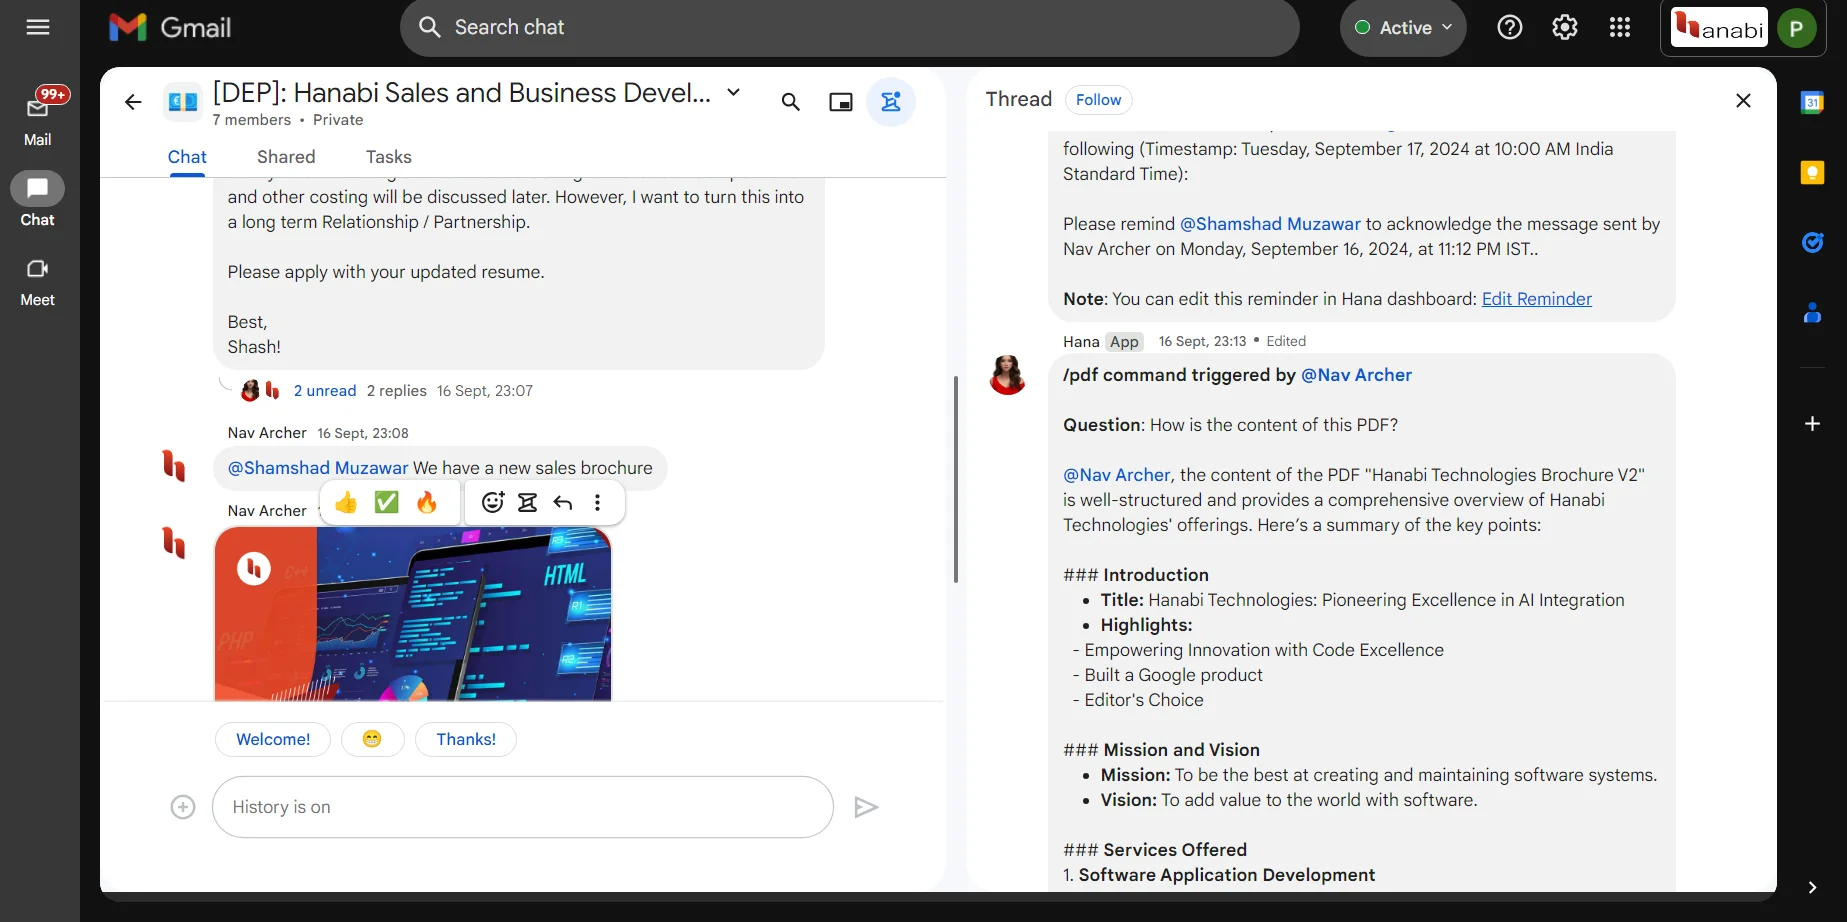Viewport: 1847px width, 922px height.
Task: Click @Shamshad Muzawar mention in thread reminder
Action: pos(1270,224)
